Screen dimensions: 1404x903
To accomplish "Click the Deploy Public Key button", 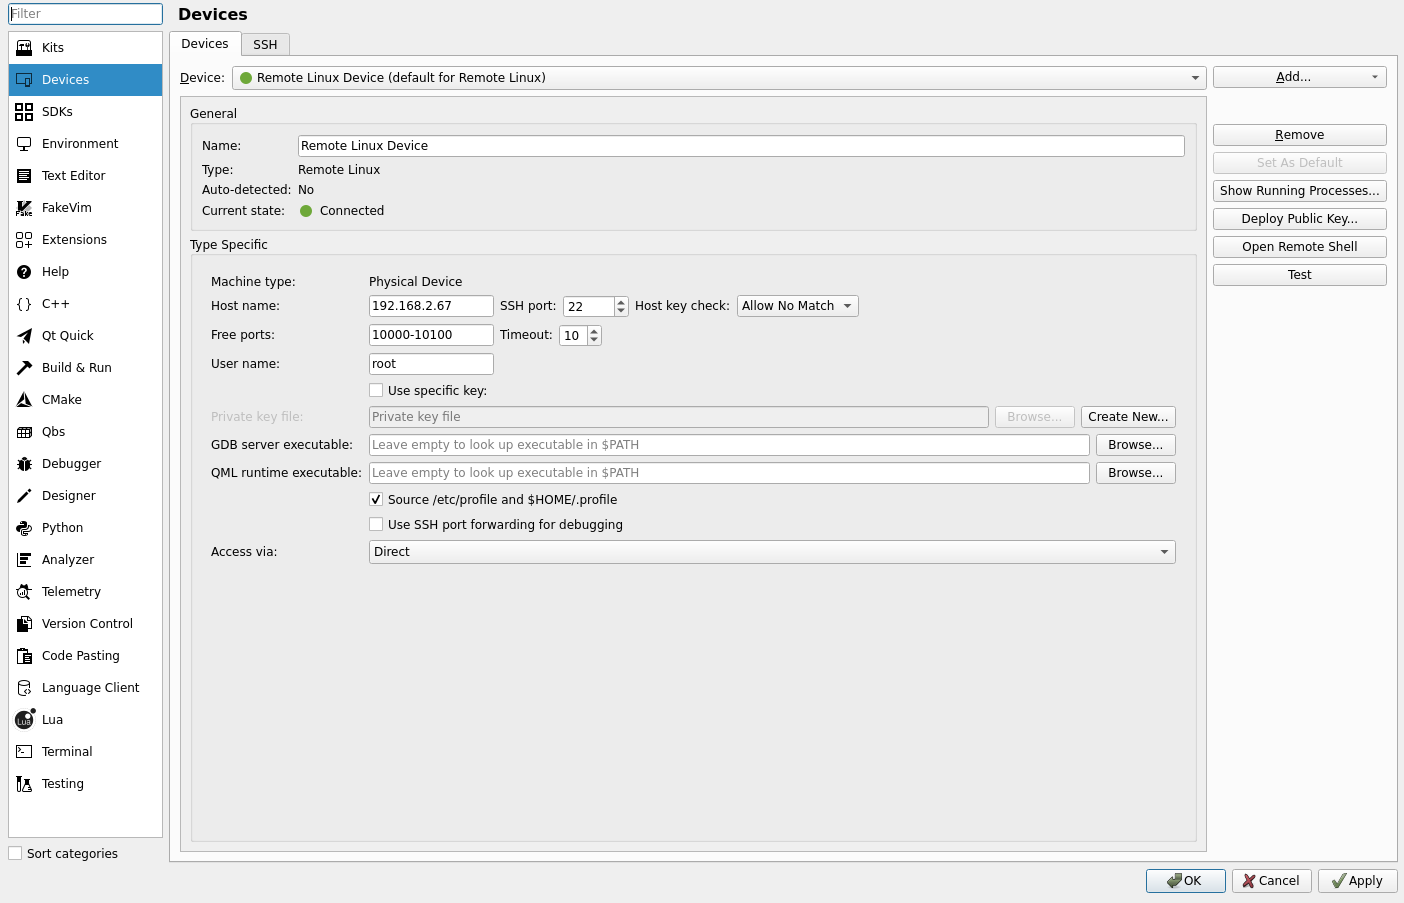I will (x=1299, y=219).
